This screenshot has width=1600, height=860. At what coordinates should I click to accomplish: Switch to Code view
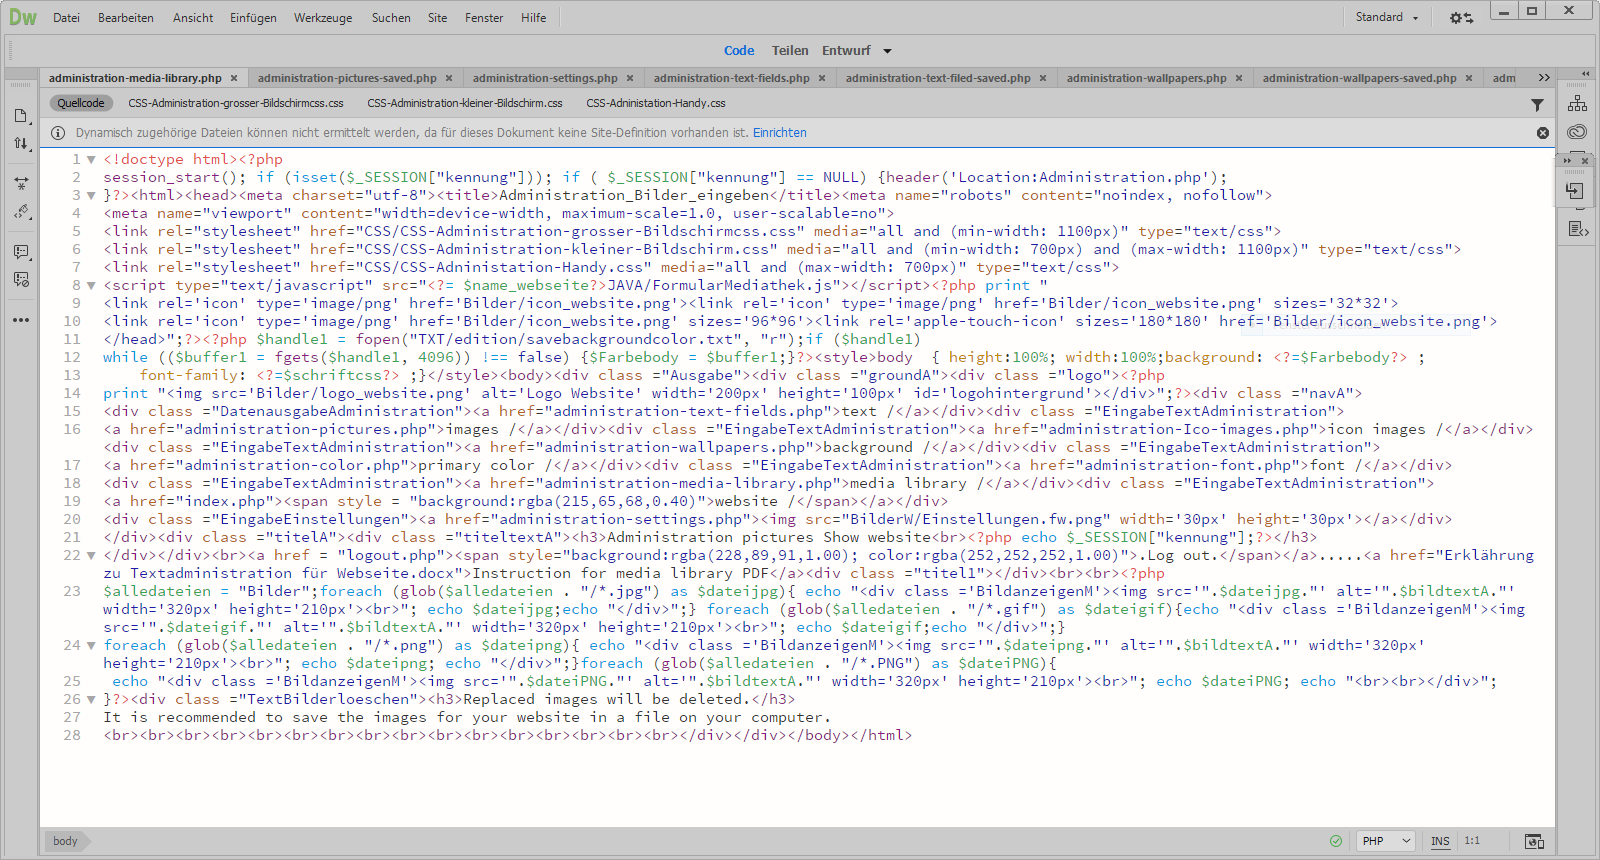pyautogui.click(x=739, y=51)
